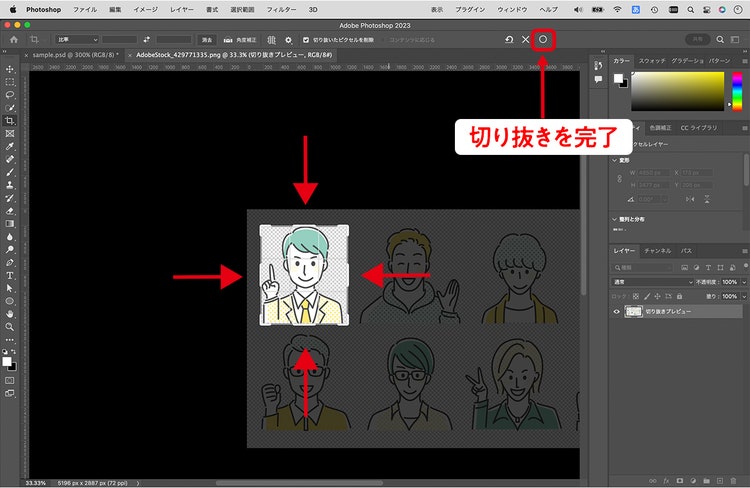Select the Brush tool

pyautogui.click(x=10, y=172)
